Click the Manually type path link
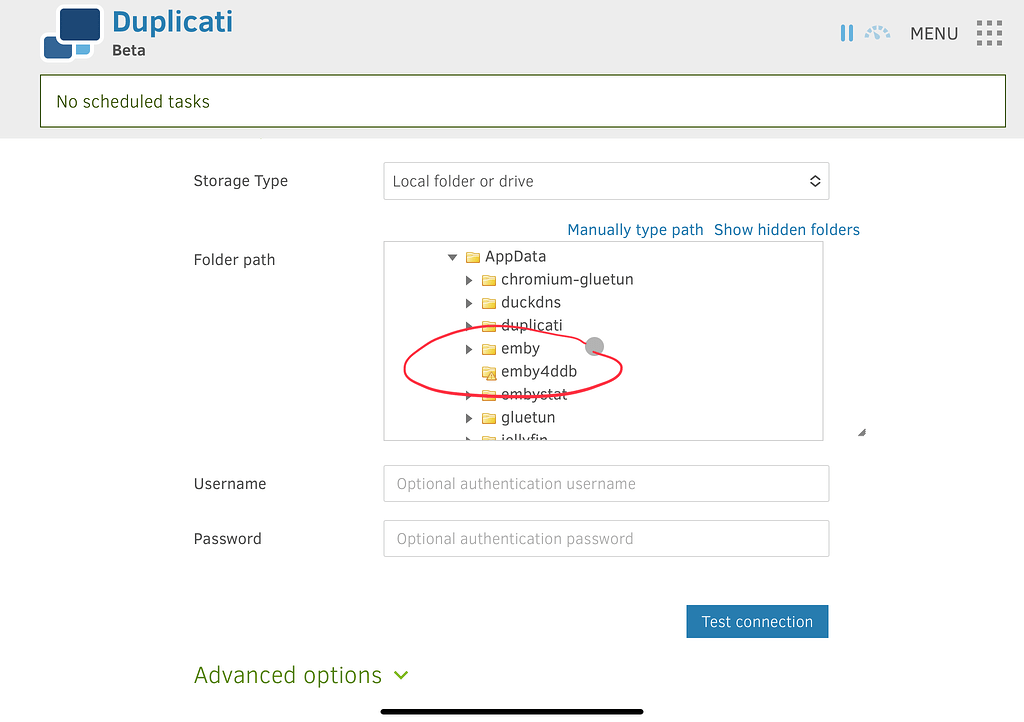This screenshot has height=722, width=1024. point(635,229)
